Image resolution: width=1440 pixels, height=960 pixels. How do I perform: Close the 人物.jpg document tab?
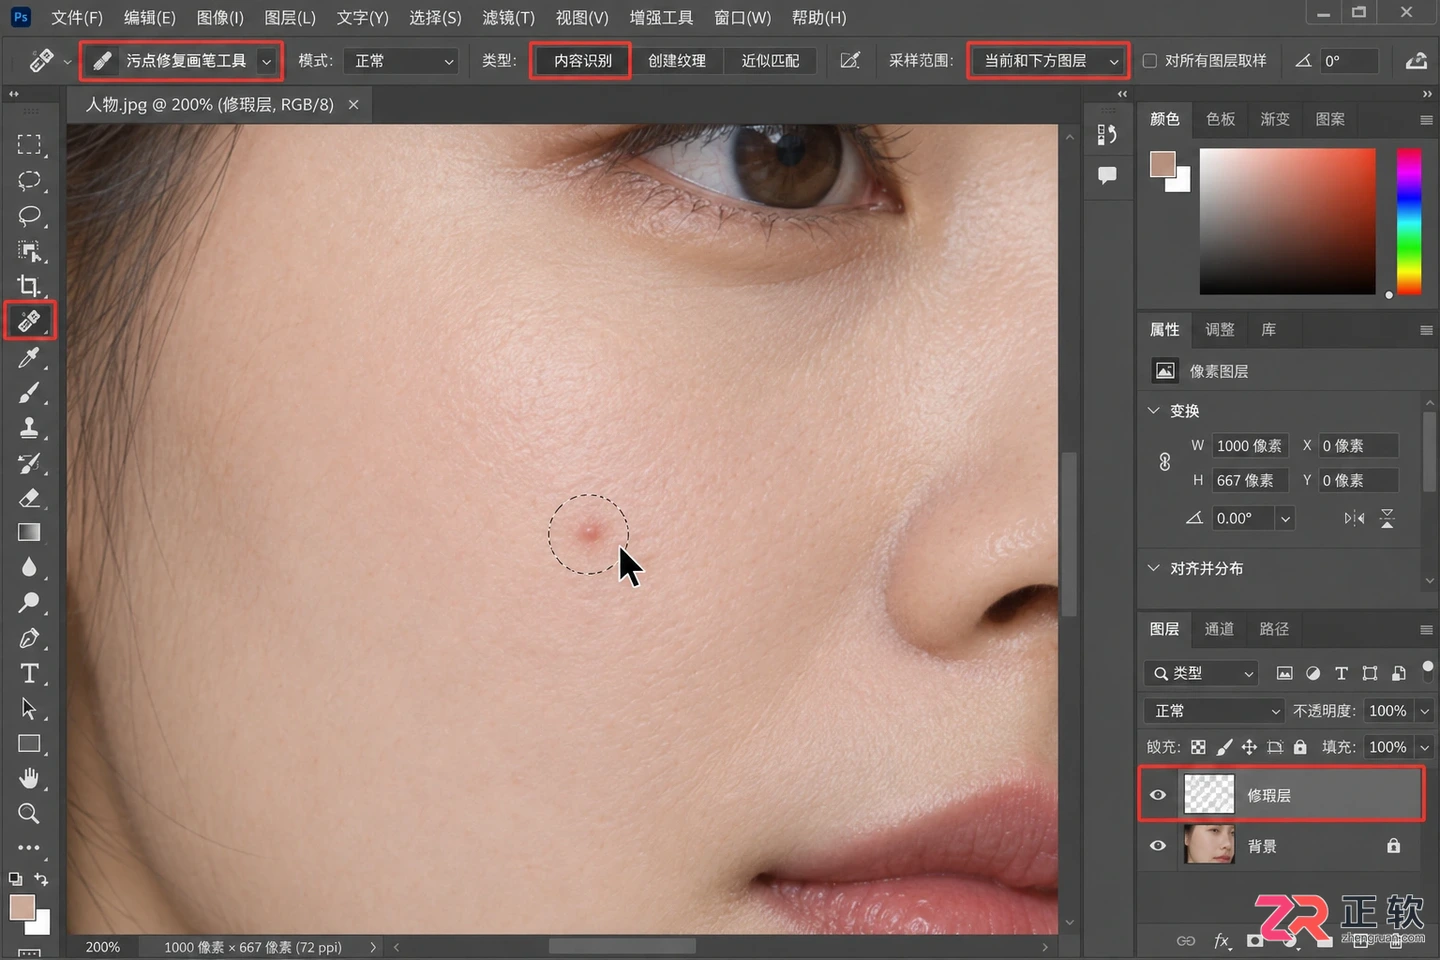(353, 104)
